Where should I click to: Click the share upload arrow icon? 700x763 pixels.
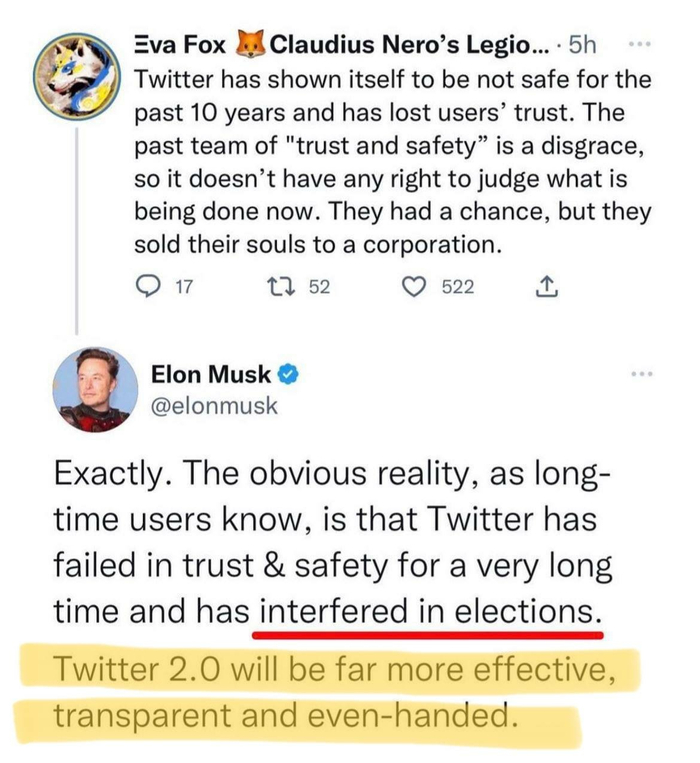pyautogui.click(x=546, y=289)
